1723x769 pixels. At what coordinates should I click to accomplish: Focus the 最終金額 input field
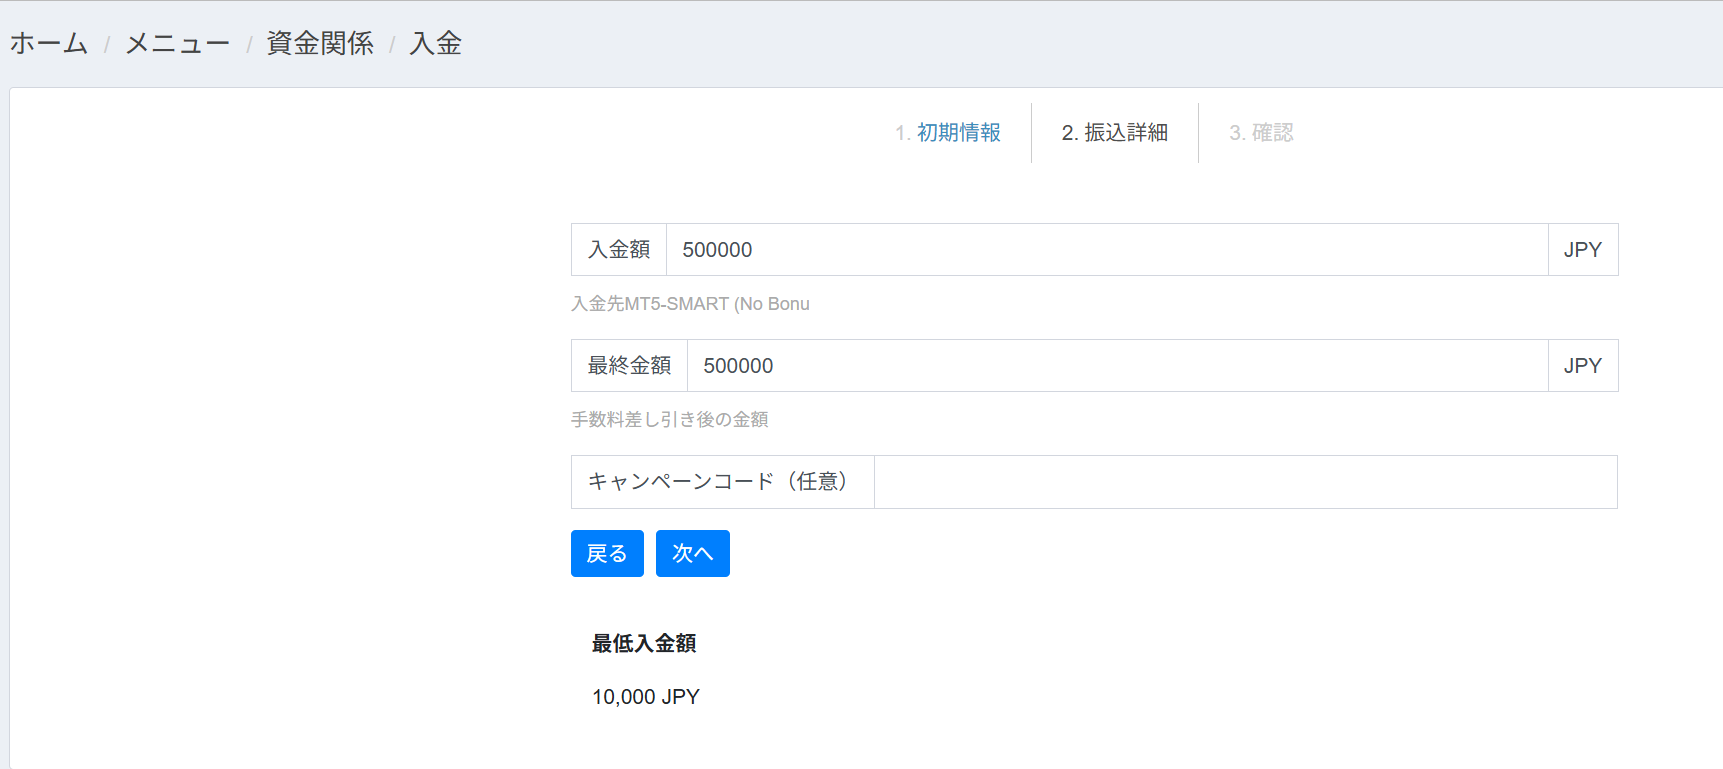[1117, 366]
